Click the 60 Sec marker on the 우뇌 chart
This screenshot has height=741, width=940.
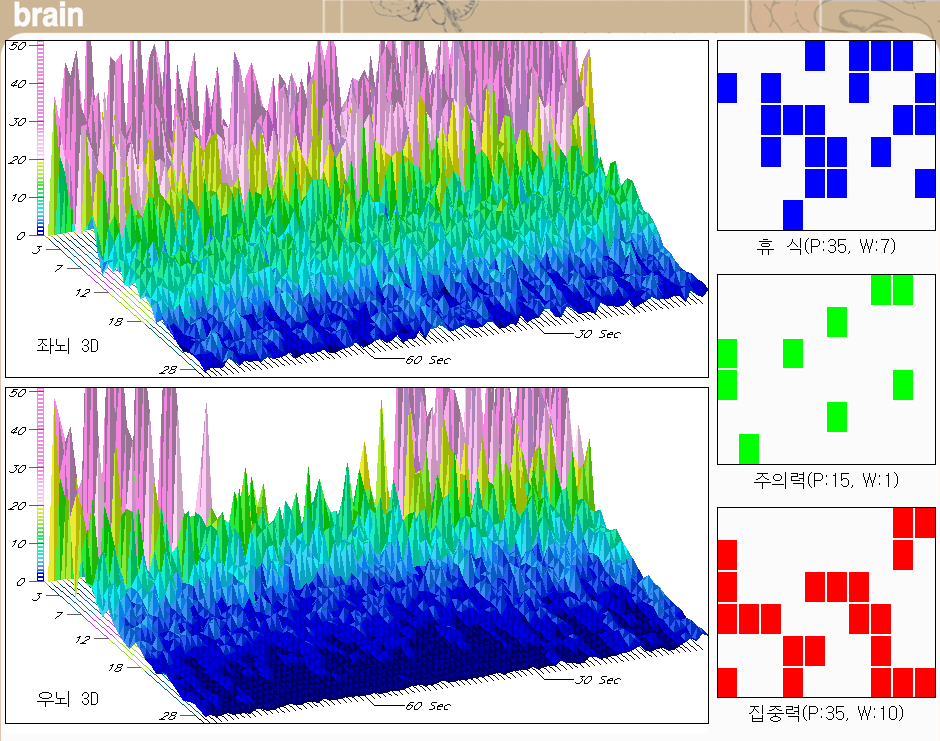427,705
